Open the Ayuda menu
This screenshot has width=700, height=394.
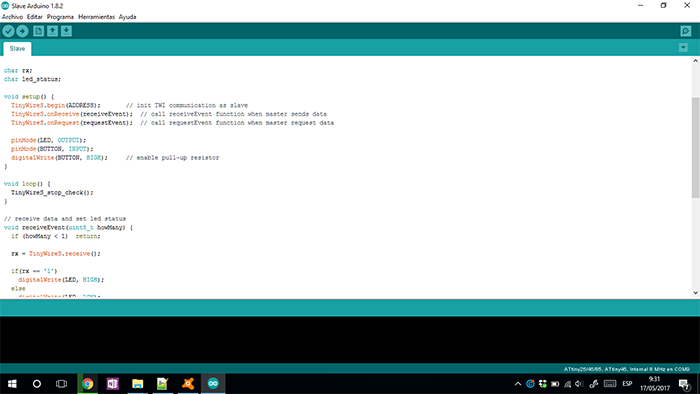point(128,17)
